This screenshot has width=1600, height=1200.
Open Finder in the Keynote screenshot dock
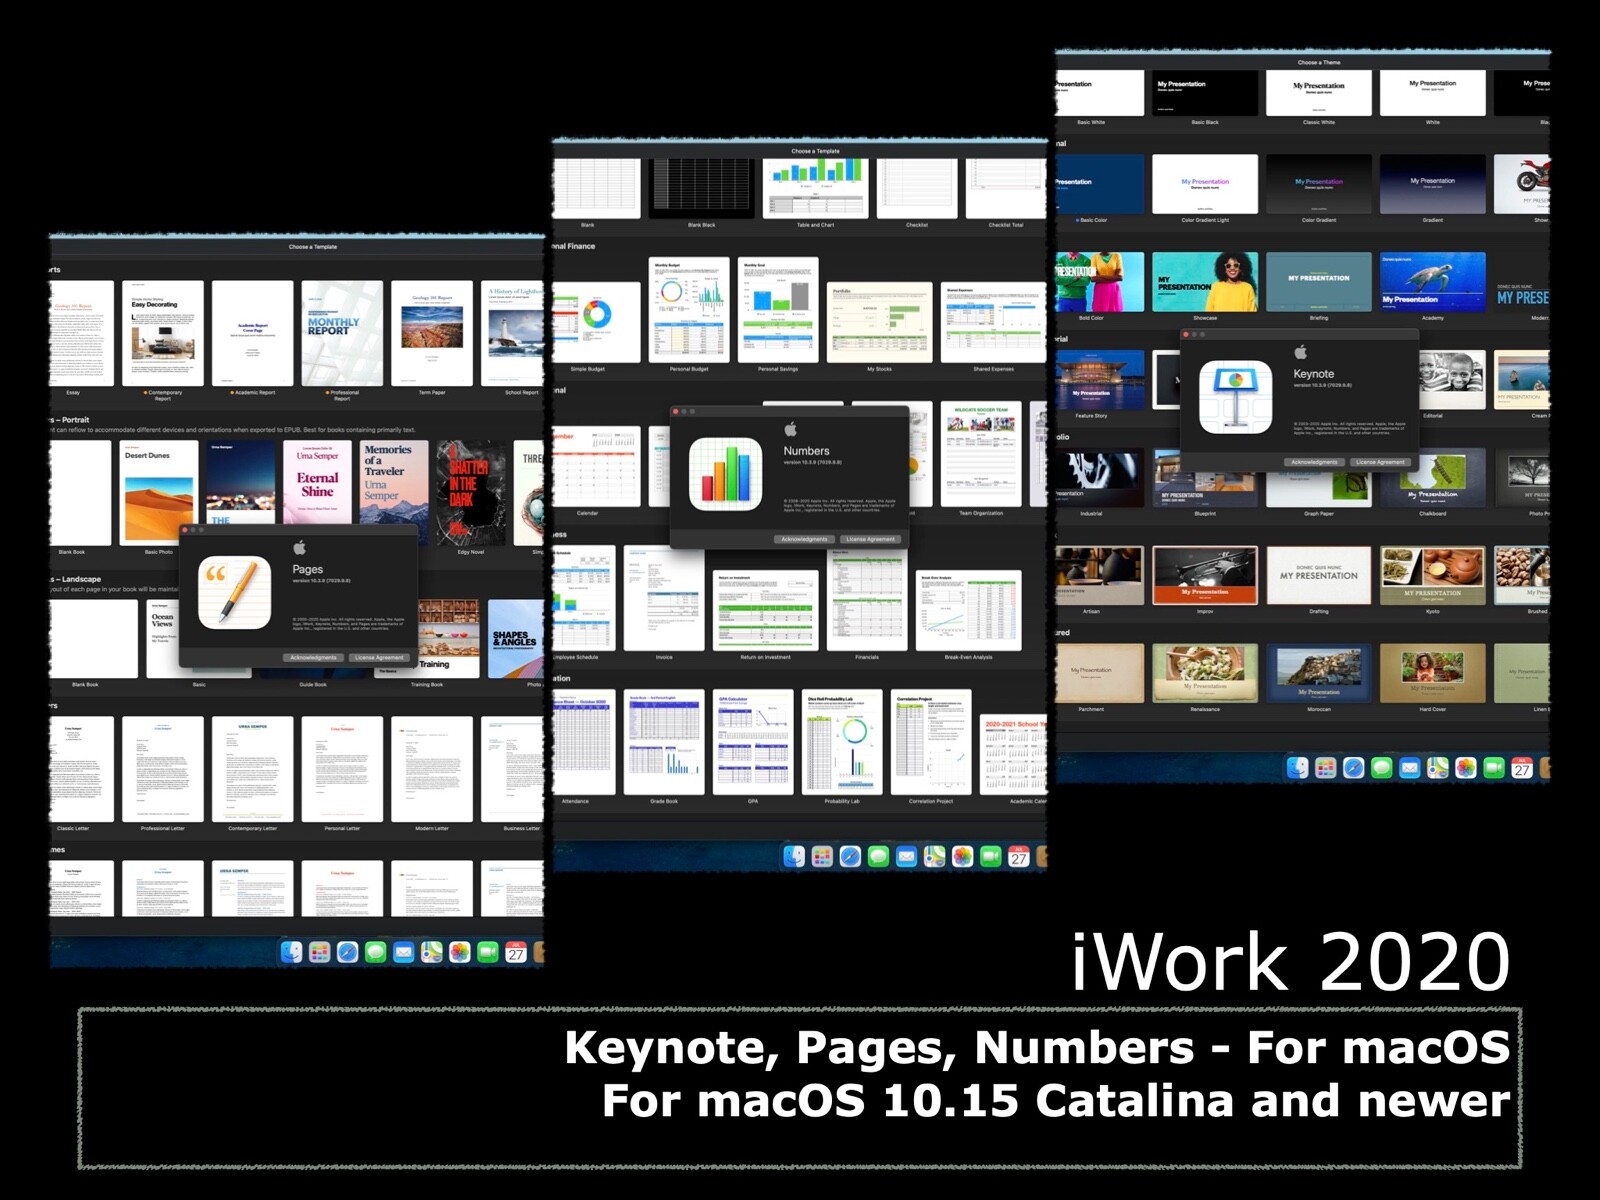[x=1297, y=768]
